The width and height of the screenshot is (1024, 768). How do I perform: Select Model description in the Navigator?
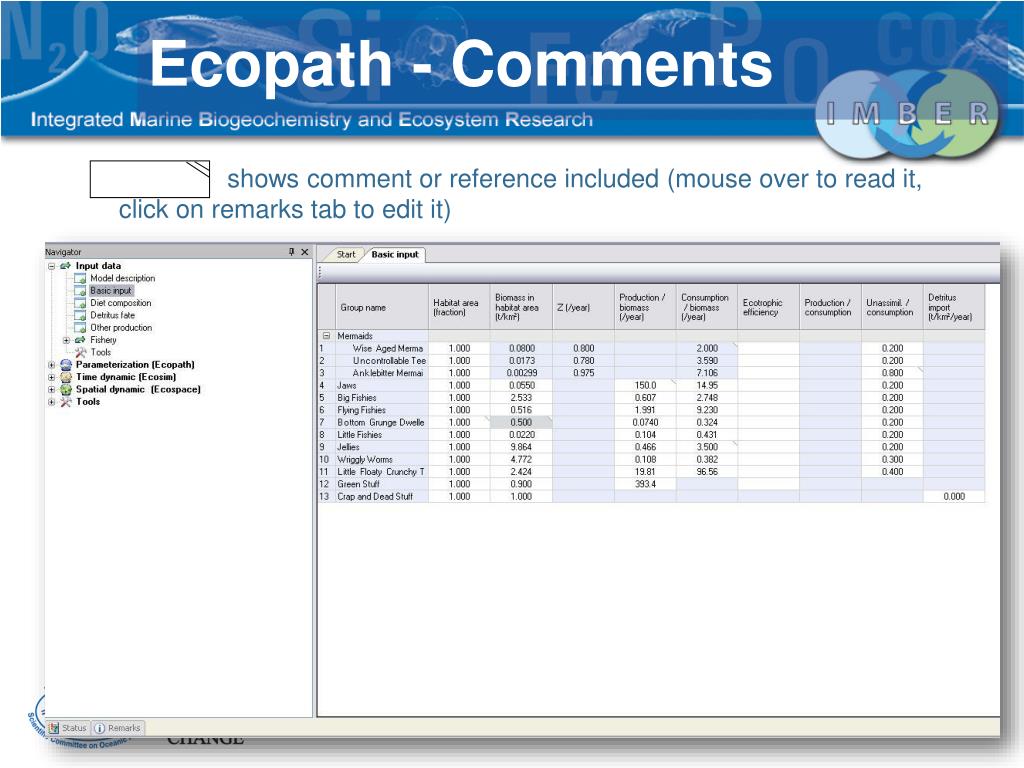(x=123, y=278)
